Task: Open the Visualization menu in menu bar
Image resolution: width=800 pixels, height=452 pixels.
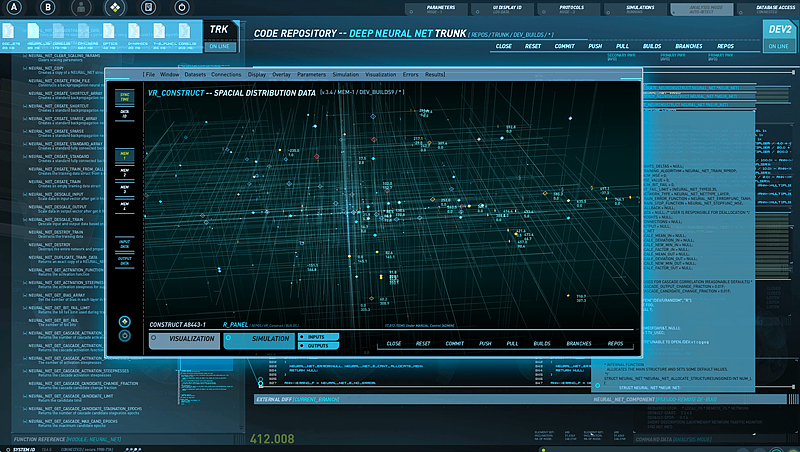Action: [x=380, y=75]
